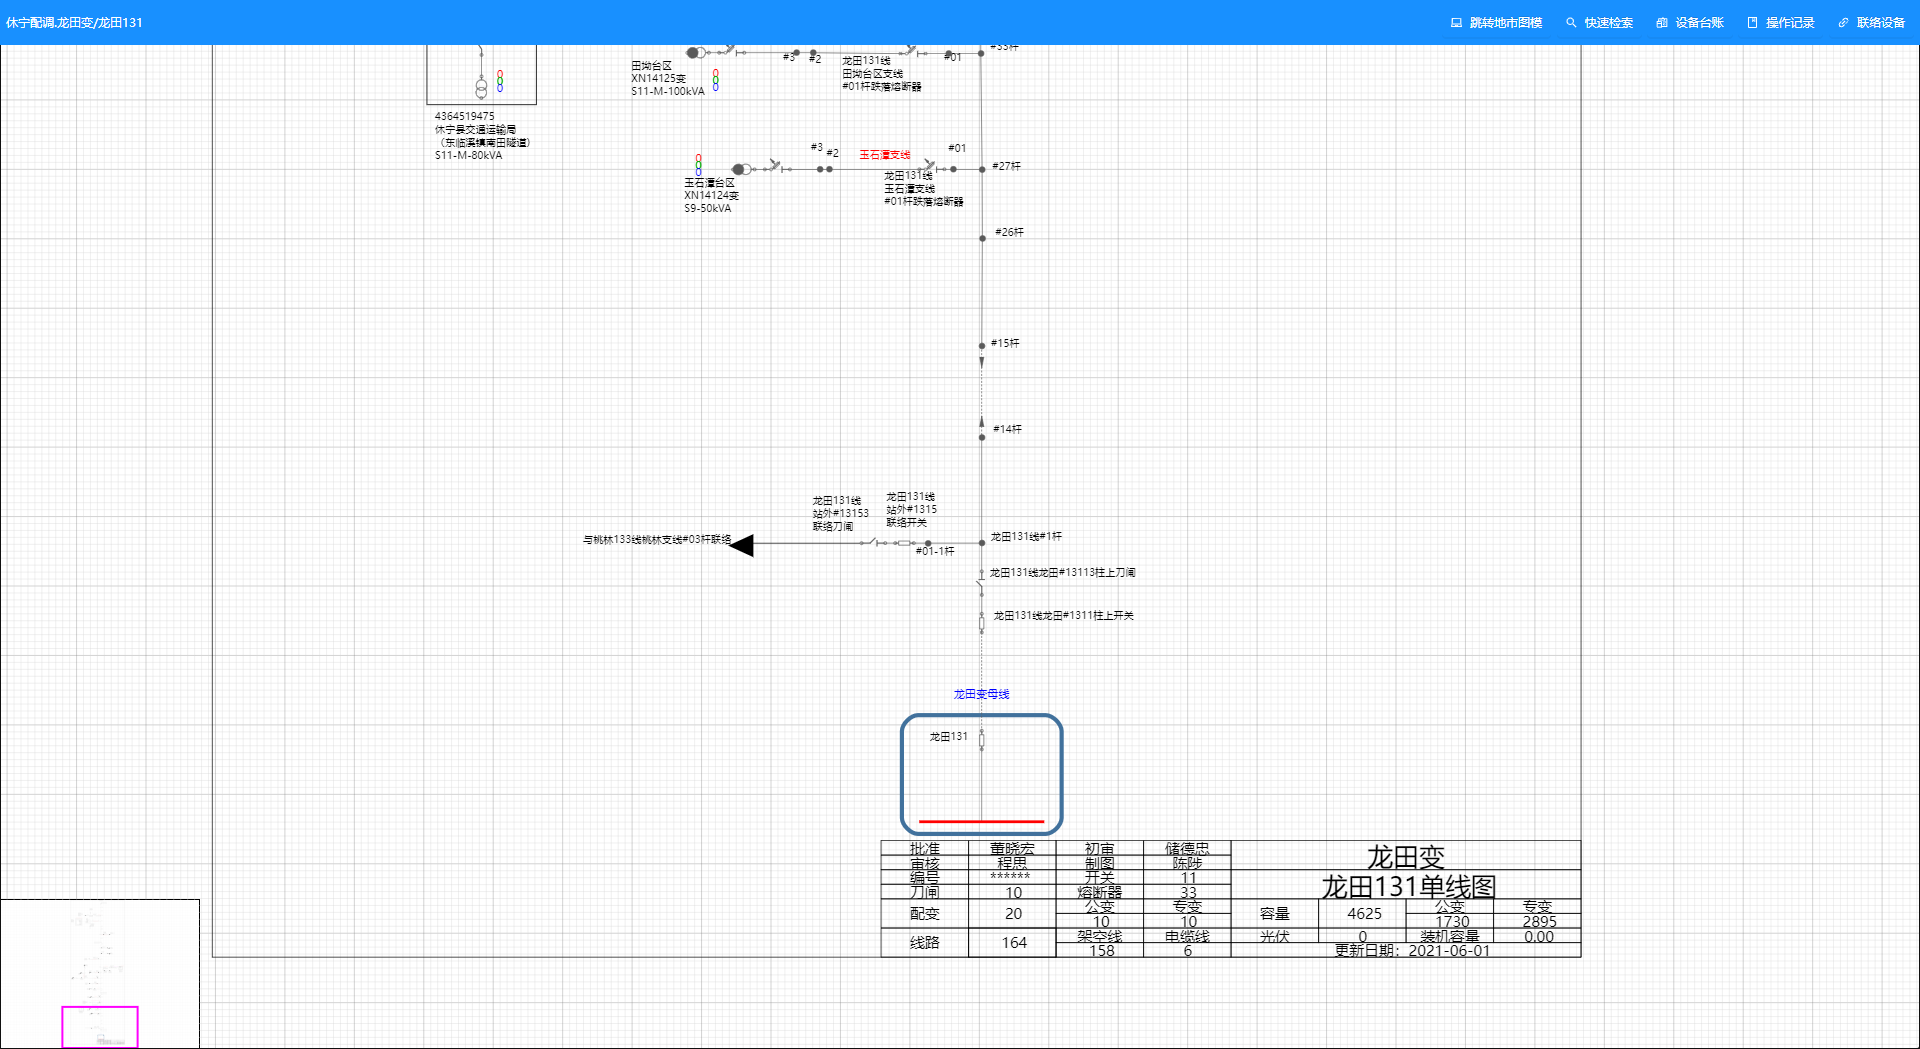Open 快速检索 quick search

(1599, 22)
